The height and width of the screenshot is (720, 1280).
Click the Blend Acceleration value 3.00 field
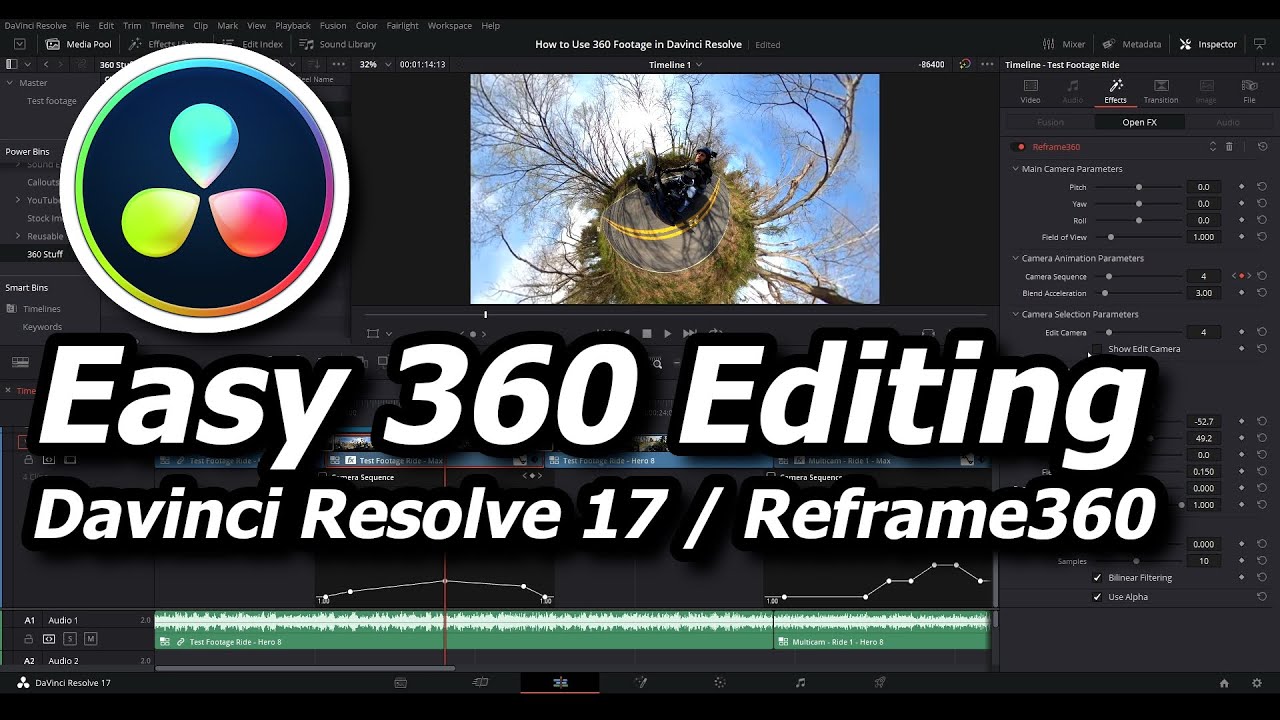click(x=1204, y=293)
